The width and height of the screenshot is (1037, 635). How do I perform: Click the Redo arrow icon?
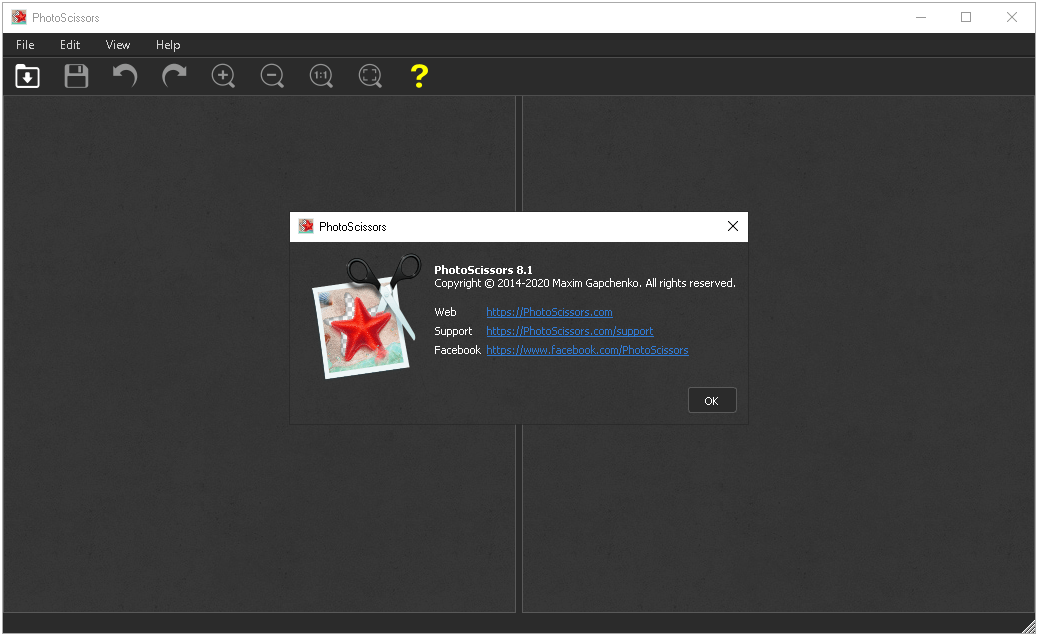174,76
